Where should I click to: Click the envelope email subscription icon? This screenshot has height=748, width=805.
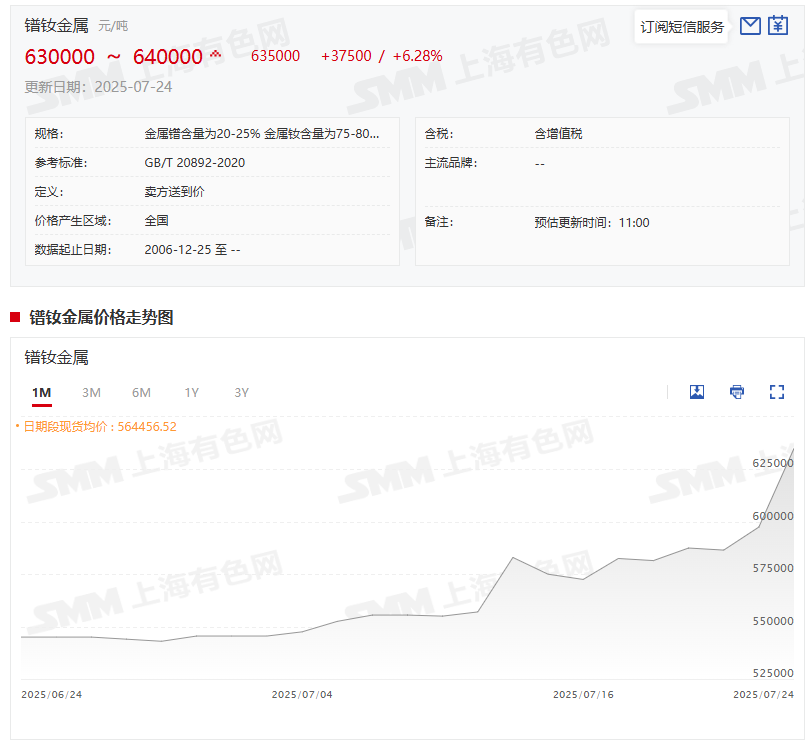[750, 26]
